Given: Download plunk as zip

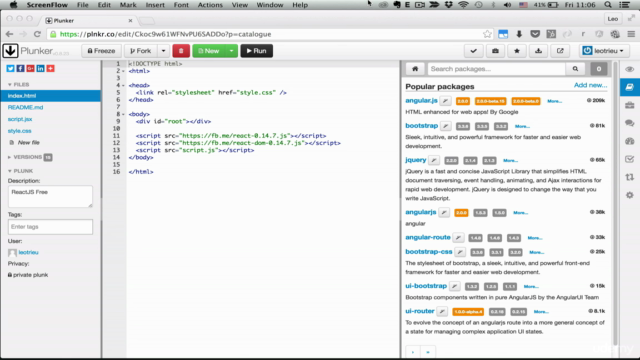Looking at the screenshot, I should pos(538,51).
